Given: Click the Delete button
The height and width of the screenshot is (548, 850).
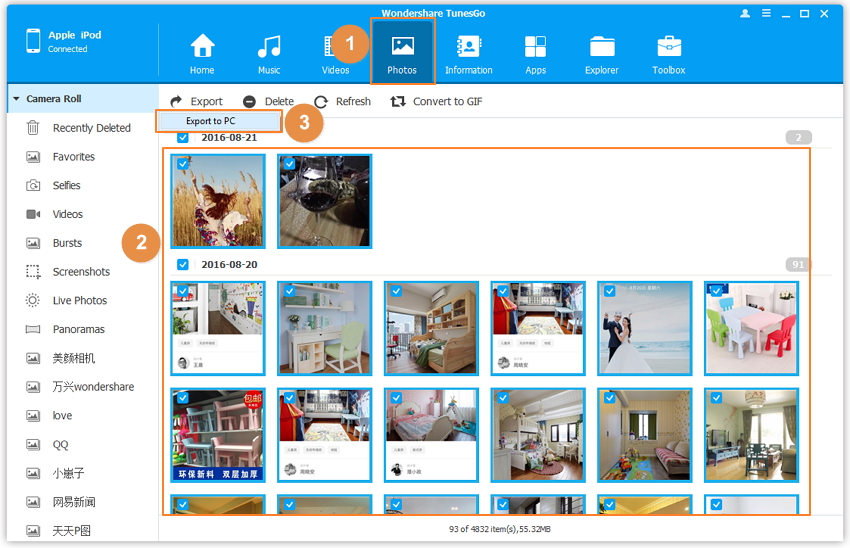Looking at the screenshot, I should coord(268,102).
